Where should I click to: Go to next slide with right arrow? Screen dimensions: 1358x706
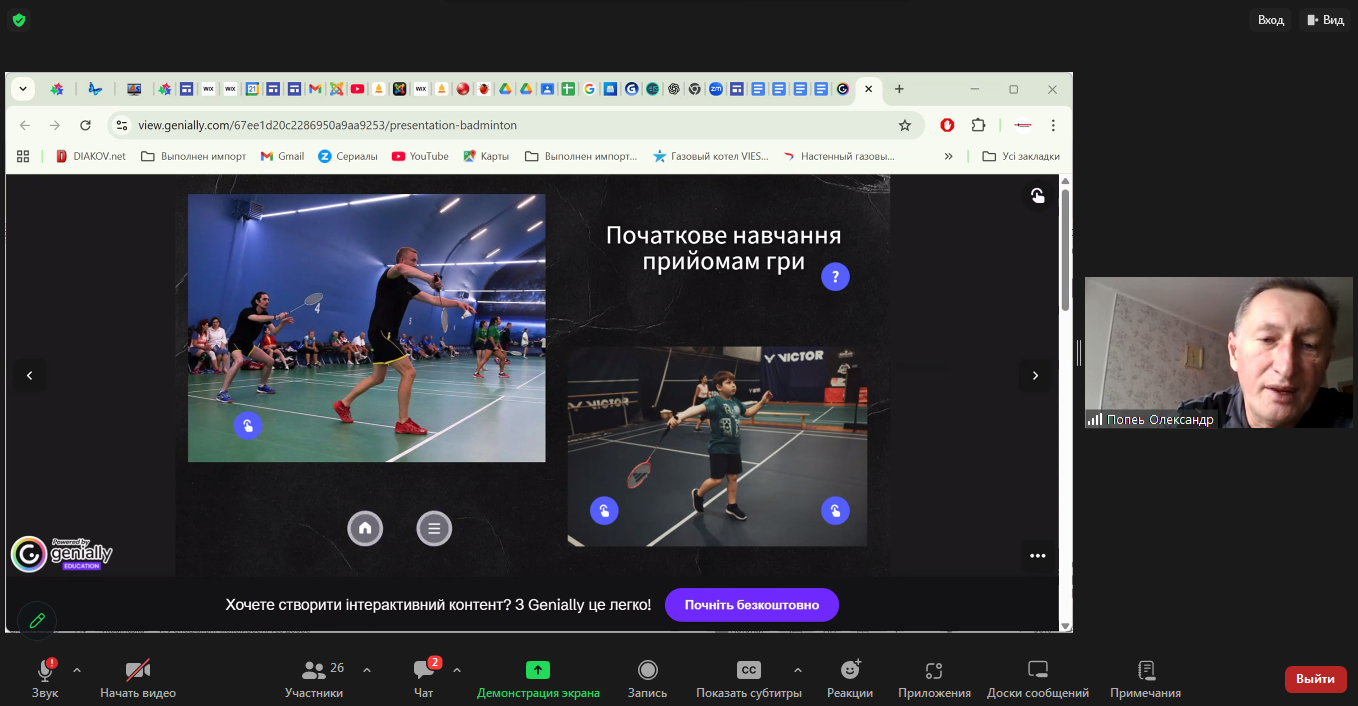point(1035,376)
